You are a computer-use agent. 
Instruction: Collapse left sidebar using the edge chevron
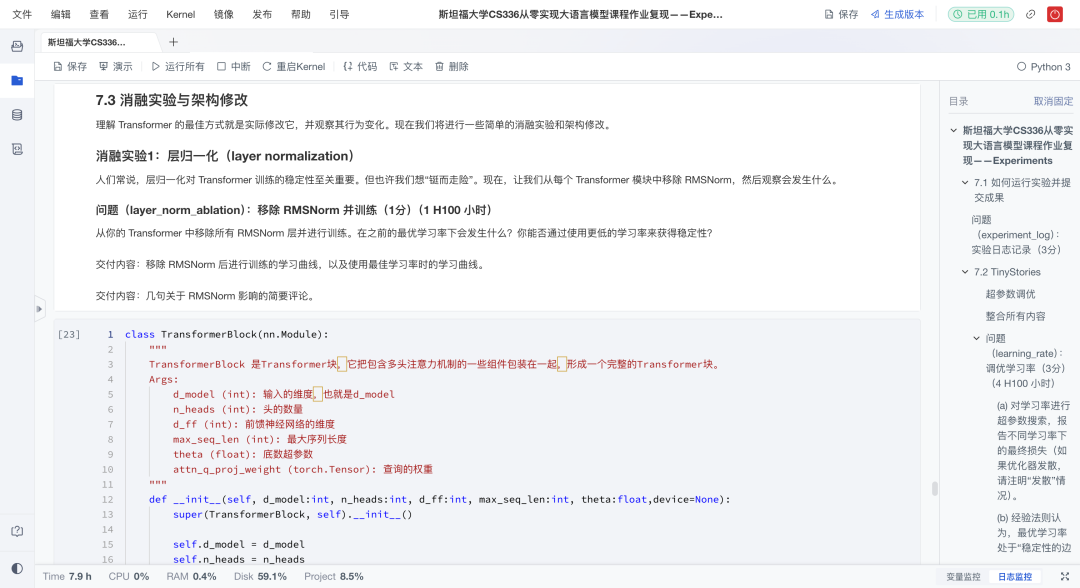coord(38,308)
